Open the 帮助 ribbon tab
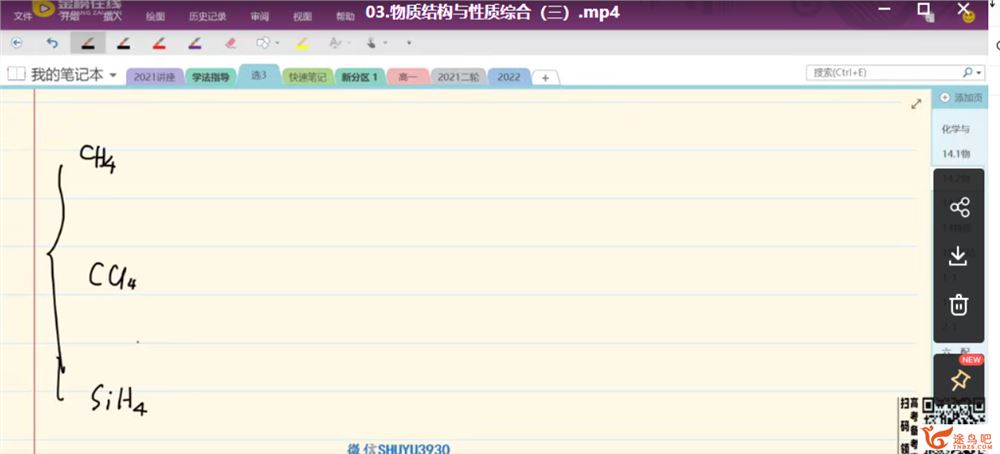This screenshot has height=454, width=1000. pos(345,17)
